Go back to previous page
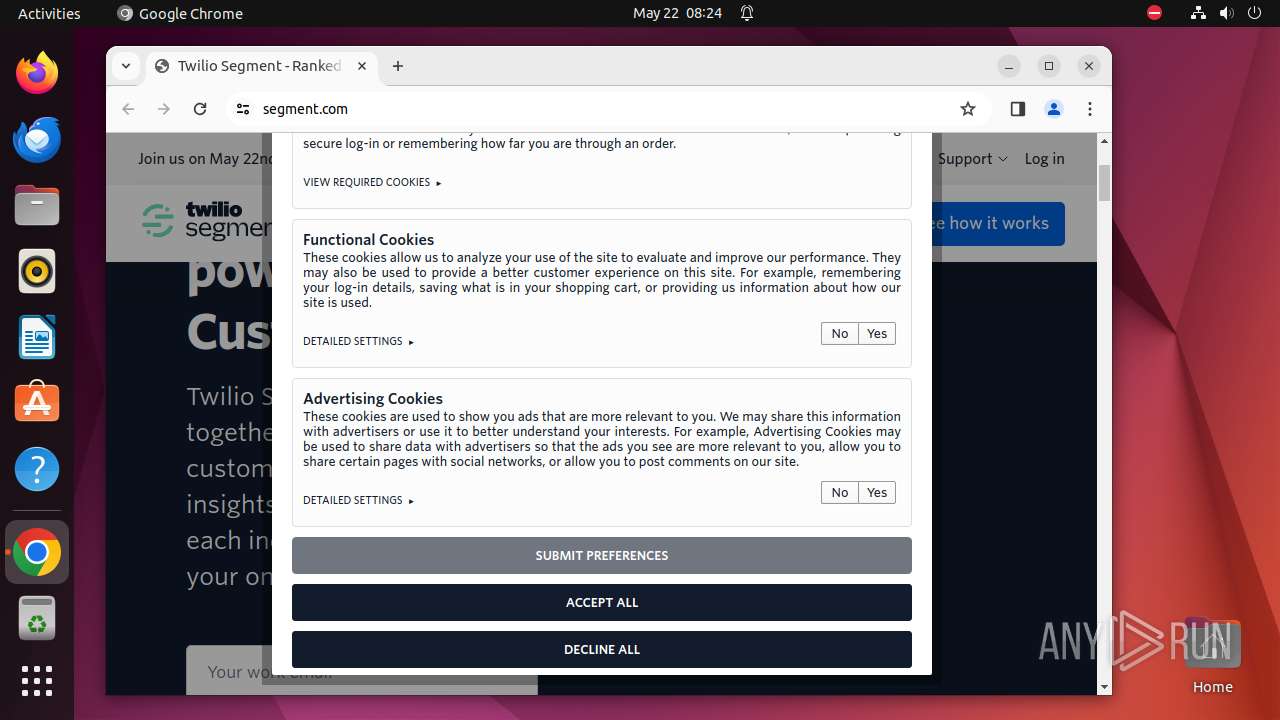Screen dimensions: 1280x720 (x=128, y=109)
